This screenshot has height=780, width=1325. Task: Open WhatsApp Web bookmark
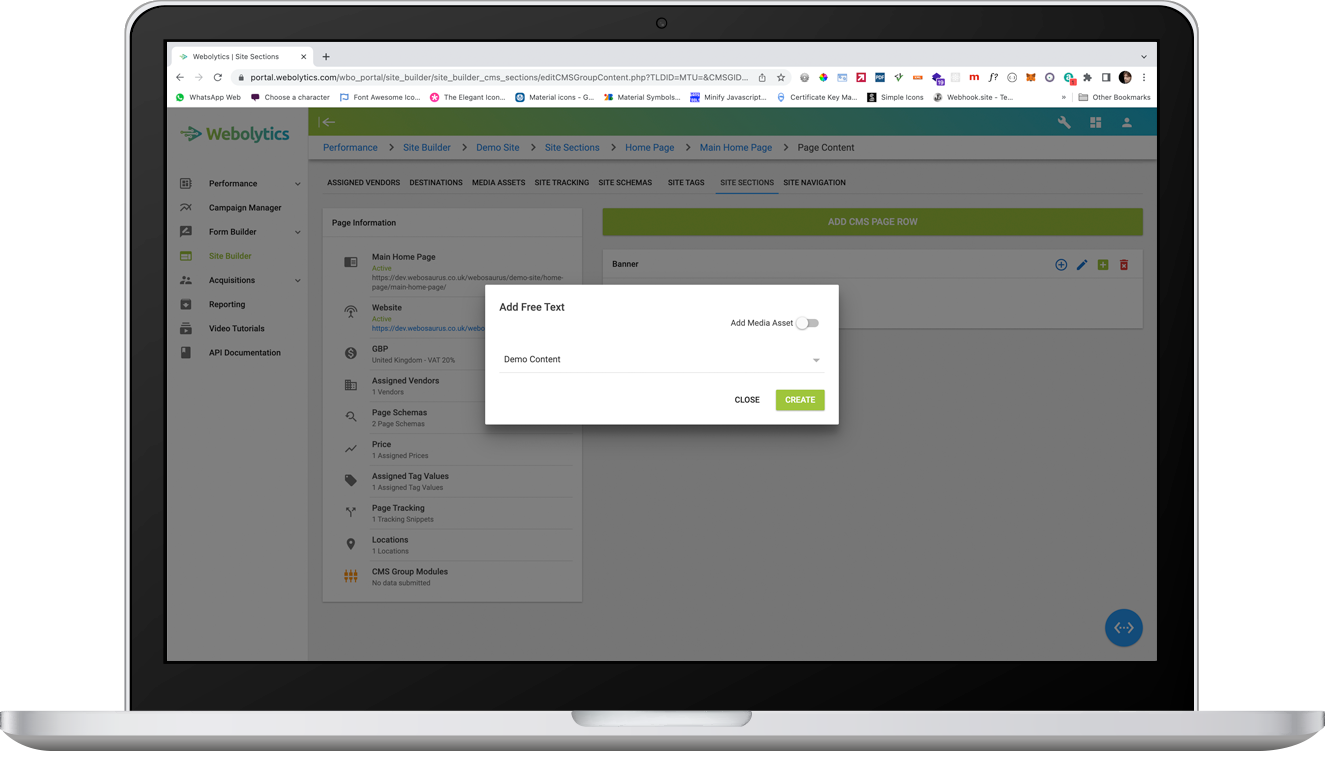tap(208, 97)
